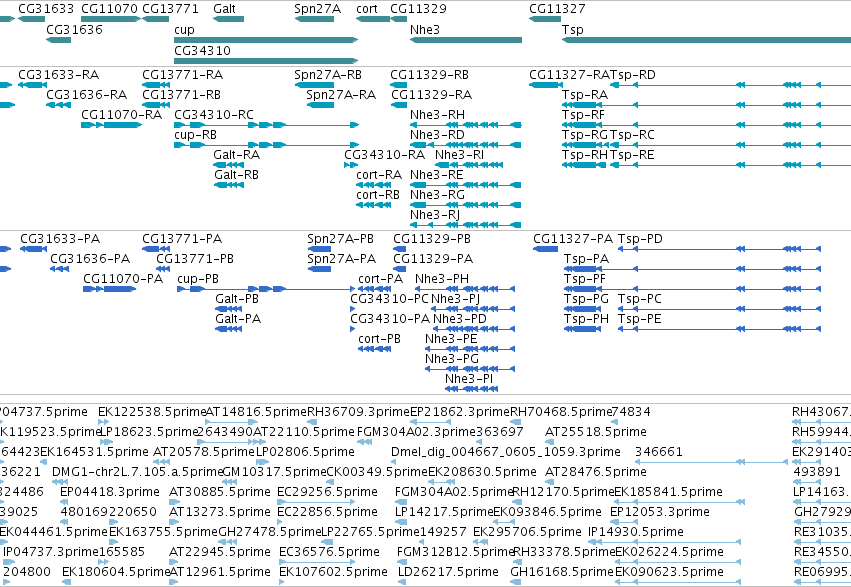Viewport: 851px width, 587px height.
Task: Click EST label LD26217.5prime
Action: tap(448, 572)
